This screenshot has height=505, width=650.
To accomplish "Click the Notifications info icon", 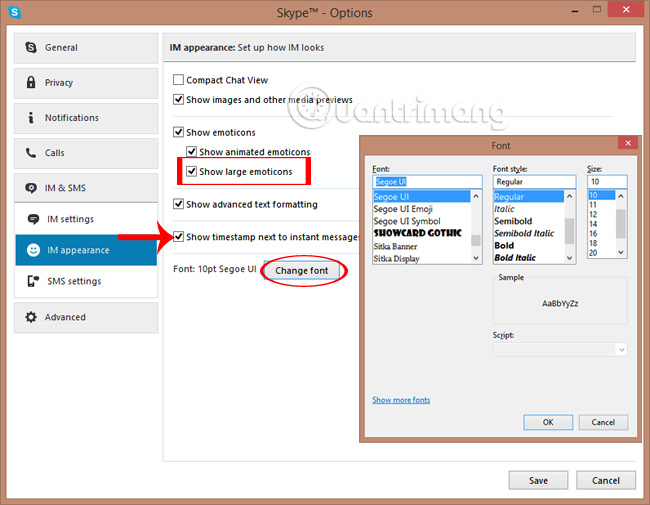I will point(31,118).
